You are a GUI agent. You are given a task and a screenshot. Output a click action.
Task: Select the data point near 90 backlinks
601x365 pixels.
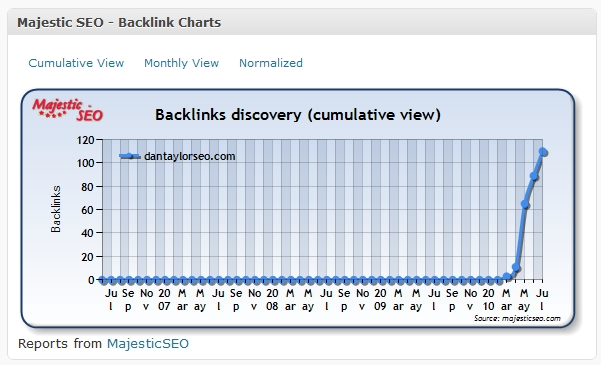534,176
